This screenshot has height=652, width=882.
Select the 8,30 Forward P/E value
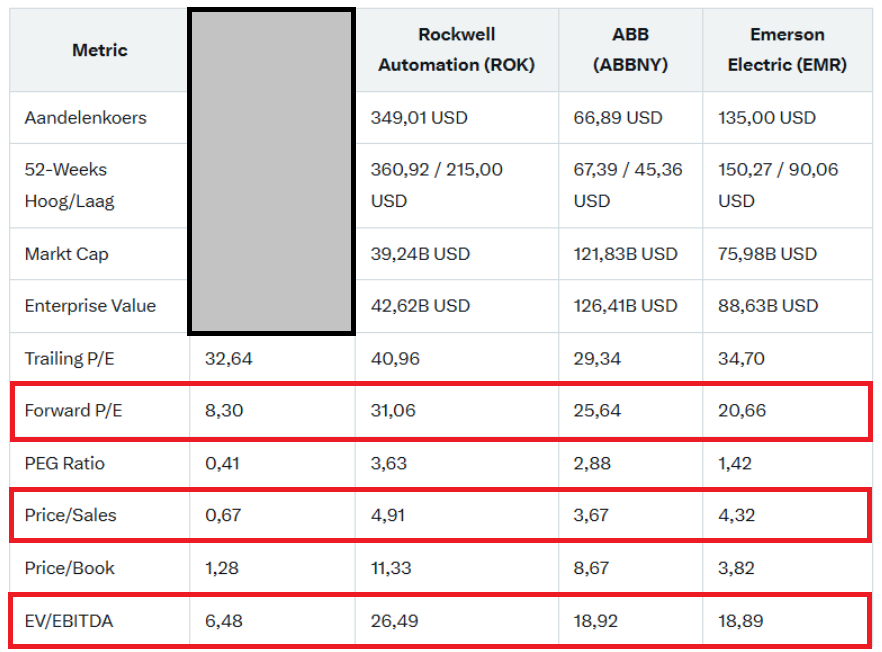coord(223,411)
